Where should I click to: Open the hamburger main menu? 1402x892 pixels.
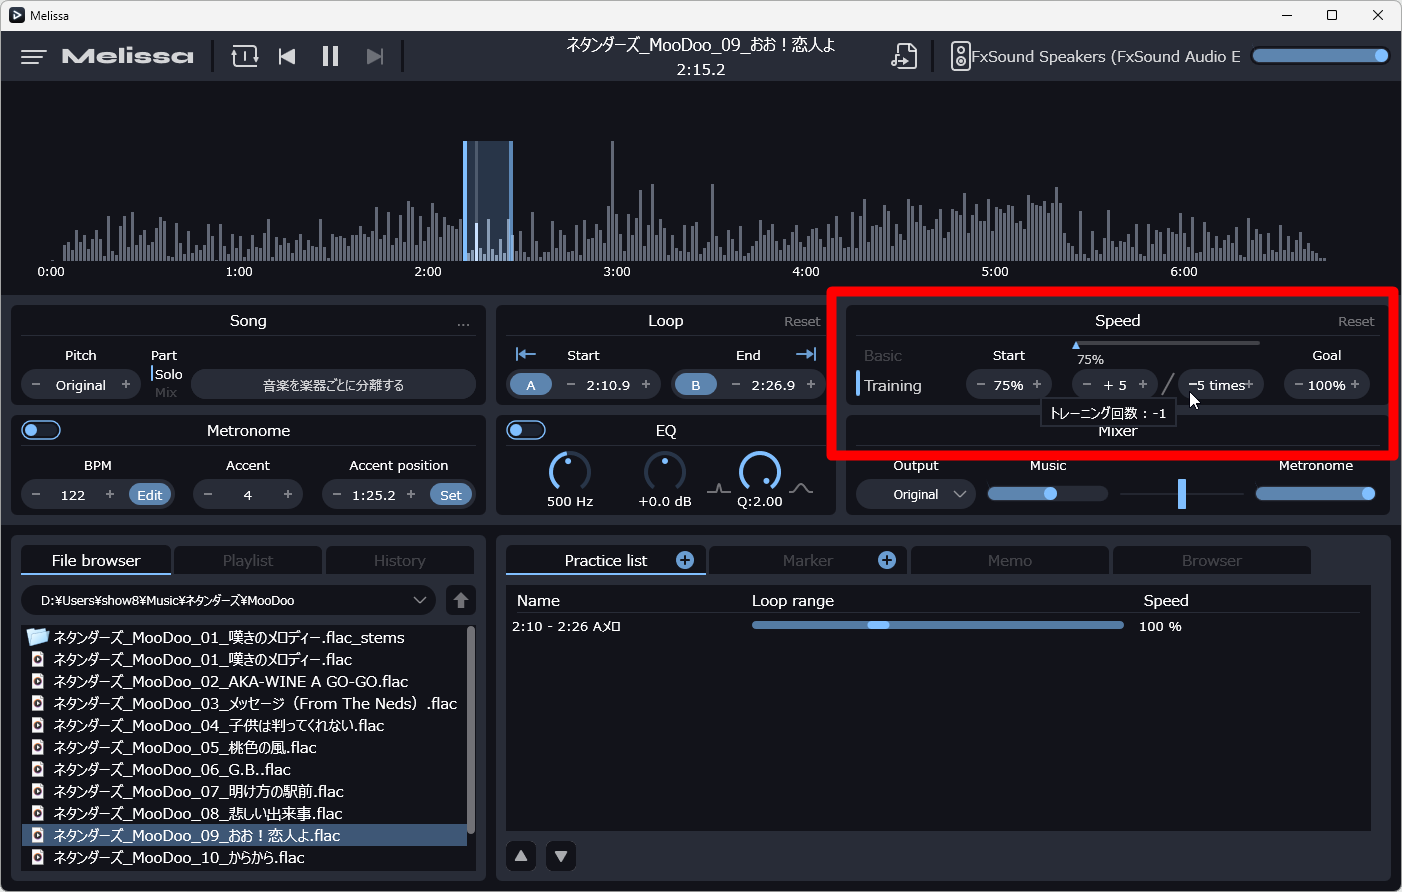click(x=33, y=57)
